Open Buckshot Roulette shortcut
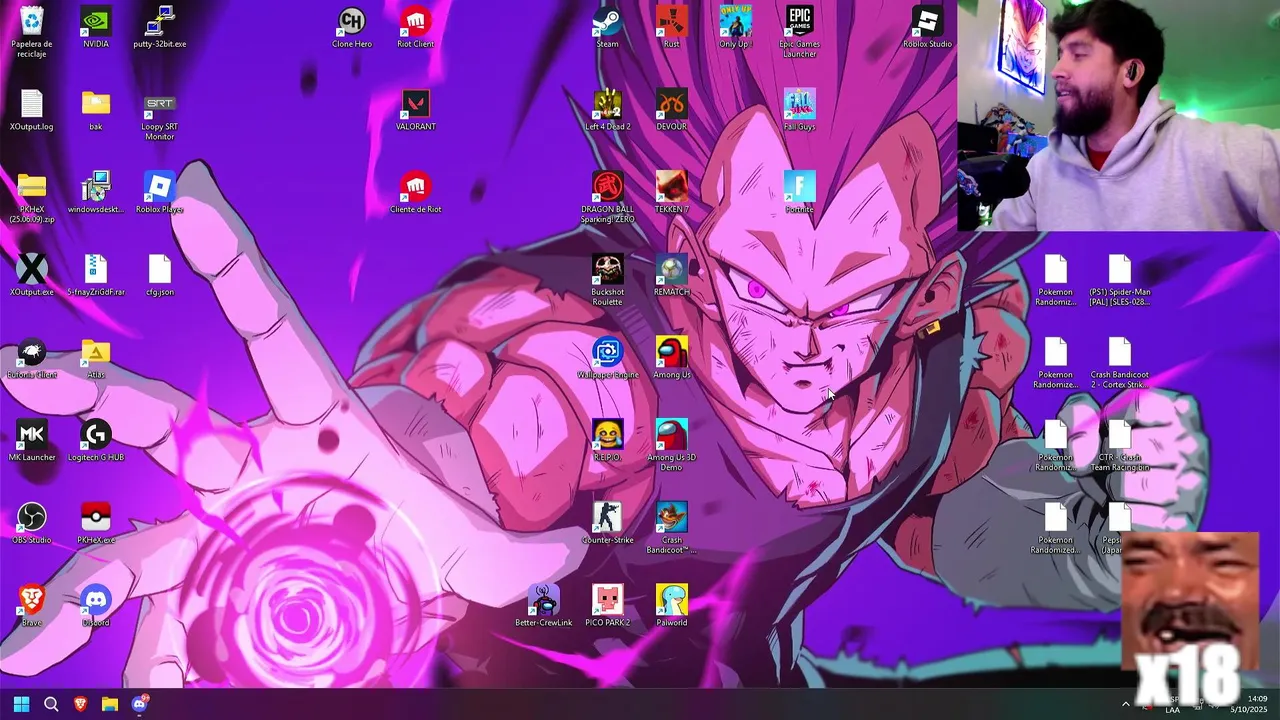This screenshot has width=1280, height=720. point(608,281)
